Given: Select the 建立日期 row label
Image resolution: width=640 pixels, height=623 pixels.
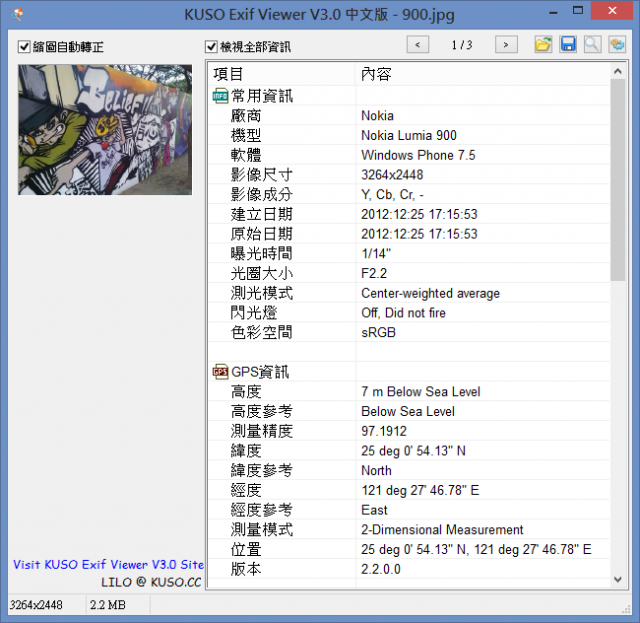Looking at the screenshot, I should coord(262,214).
